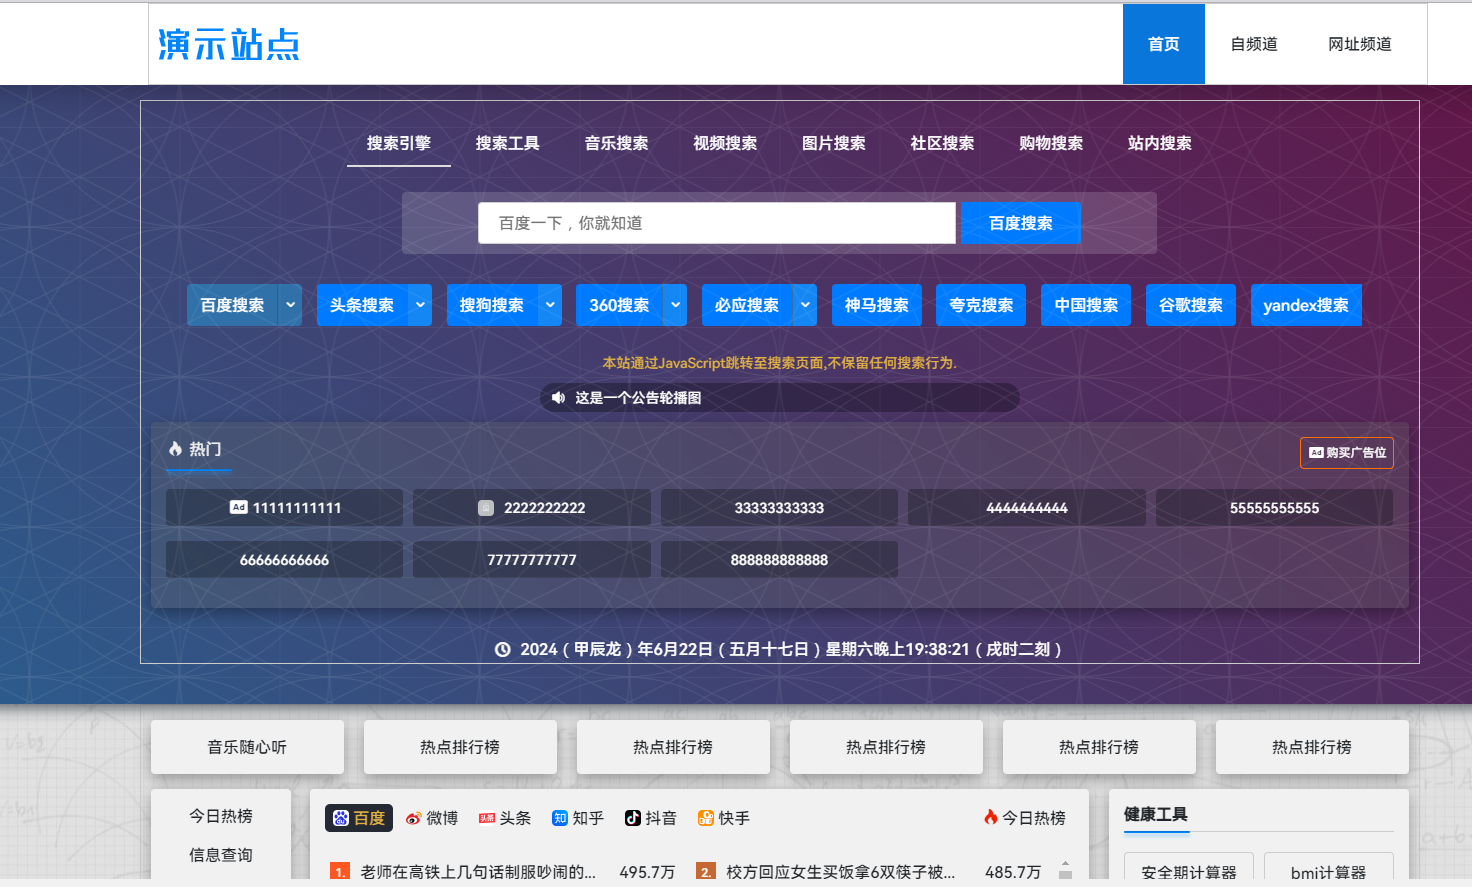Click the speaker icon in announcement bar
This screenshot has height=887, width=1472.
pos(558,397)
